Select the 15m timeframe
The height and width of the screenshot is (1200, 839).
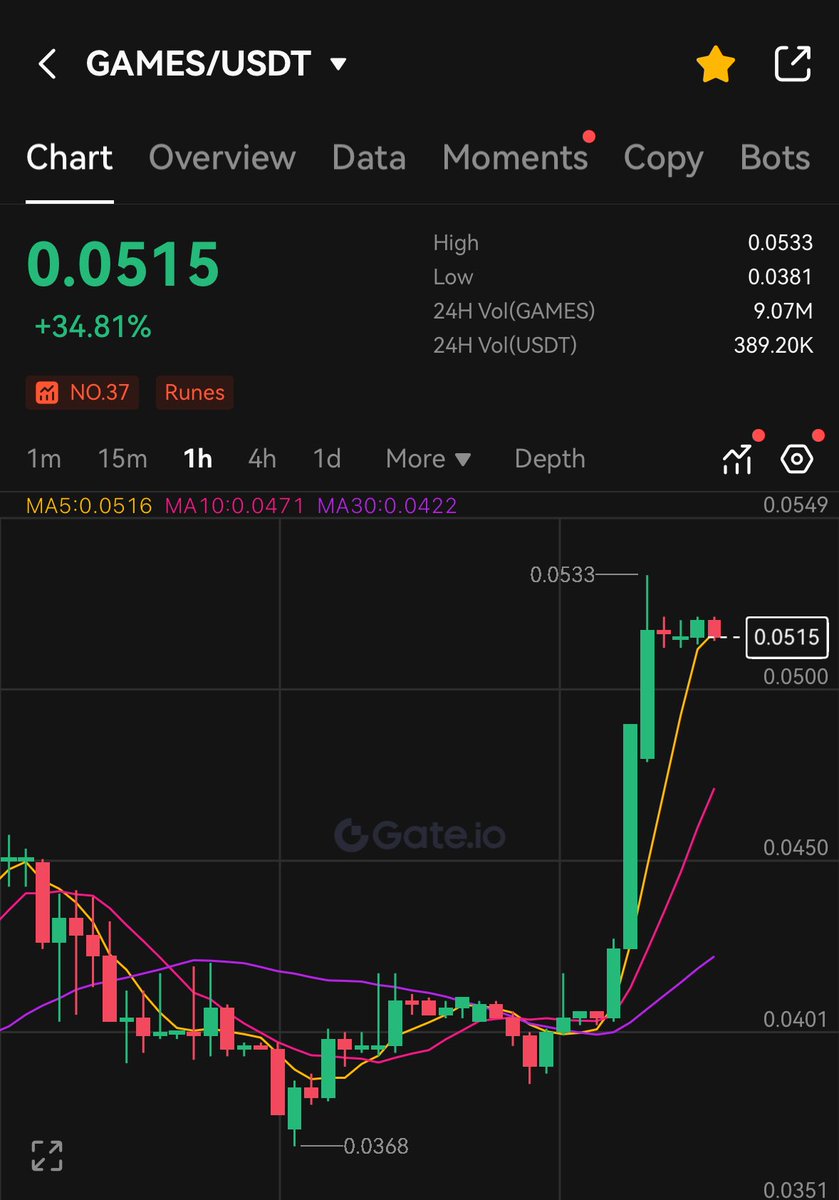coord(122,459)
